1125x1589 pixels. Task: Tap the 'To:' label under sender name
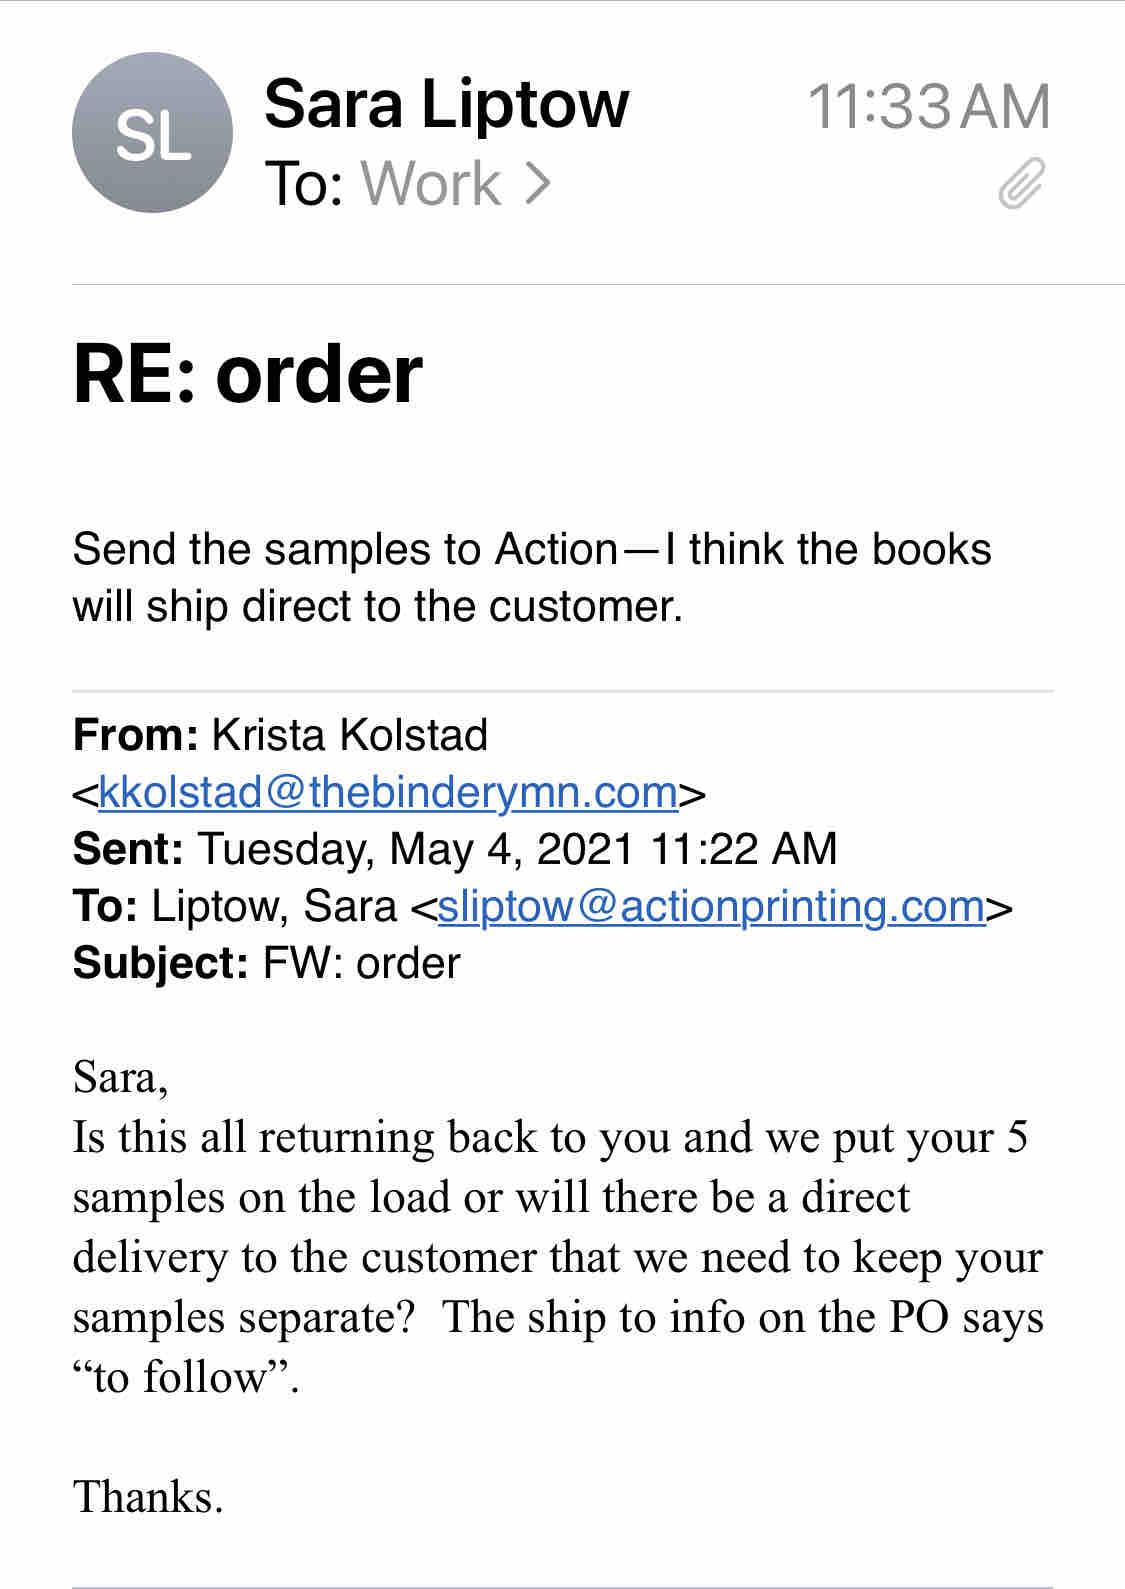click(304, 184)
